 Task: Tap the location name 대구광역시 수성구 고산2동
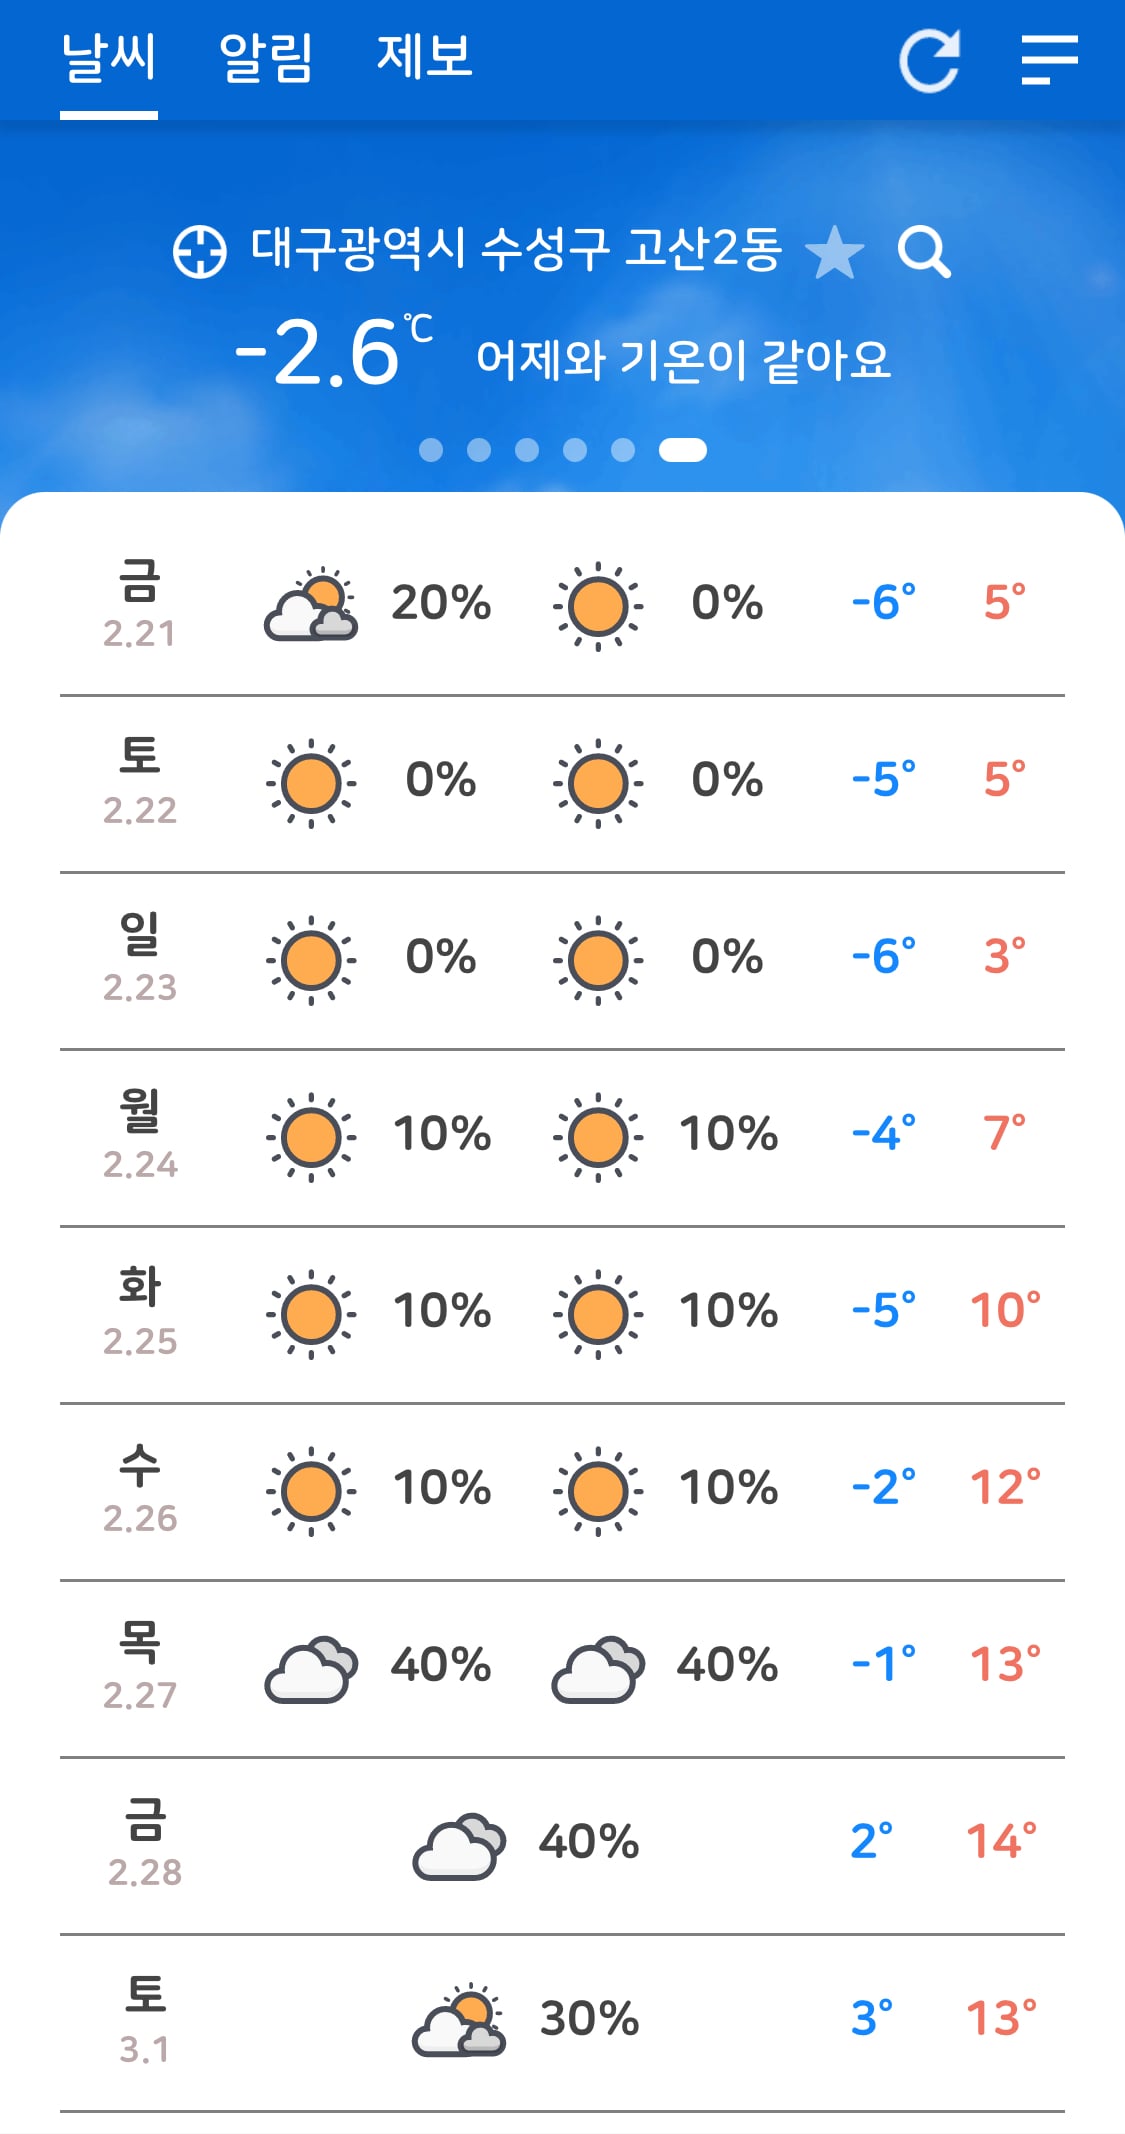(x=516, y=249)
